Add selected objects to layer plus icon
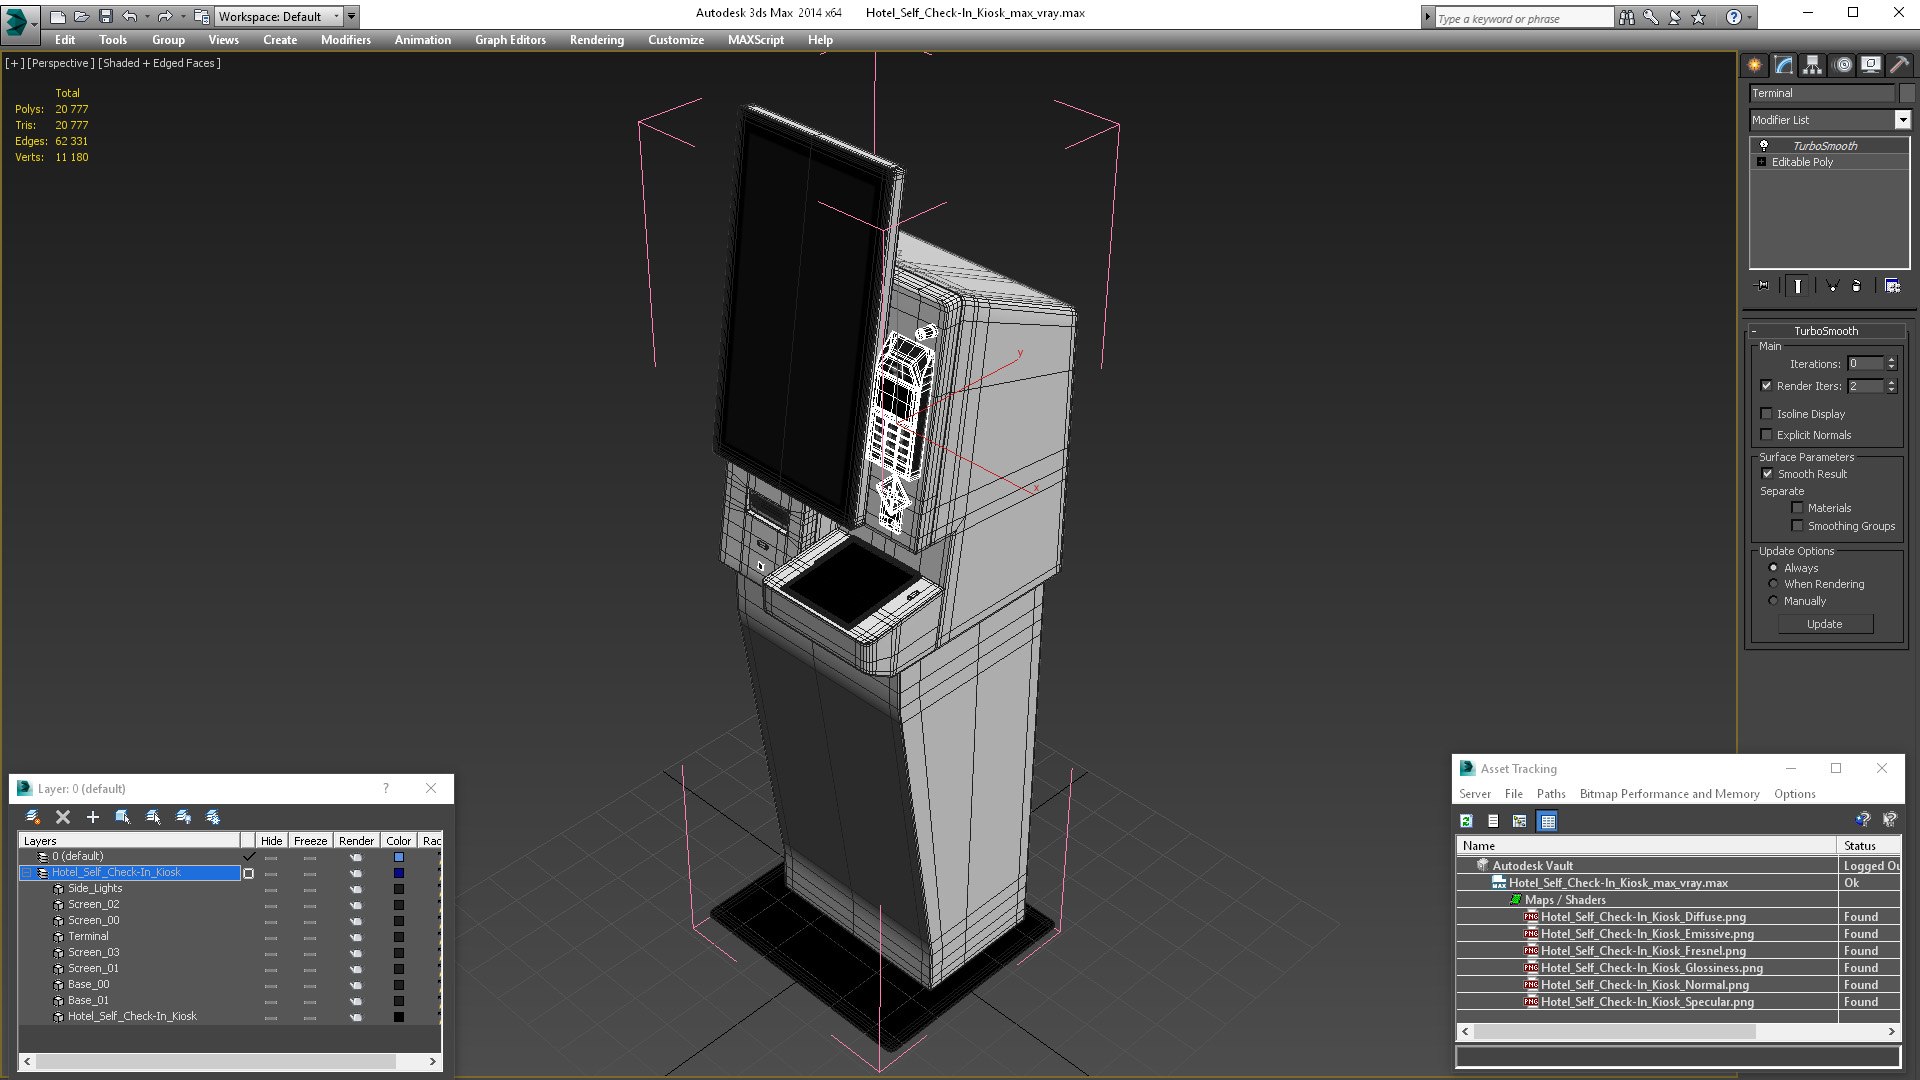This screenshot has width=1920, height=1080. (93, 817)
